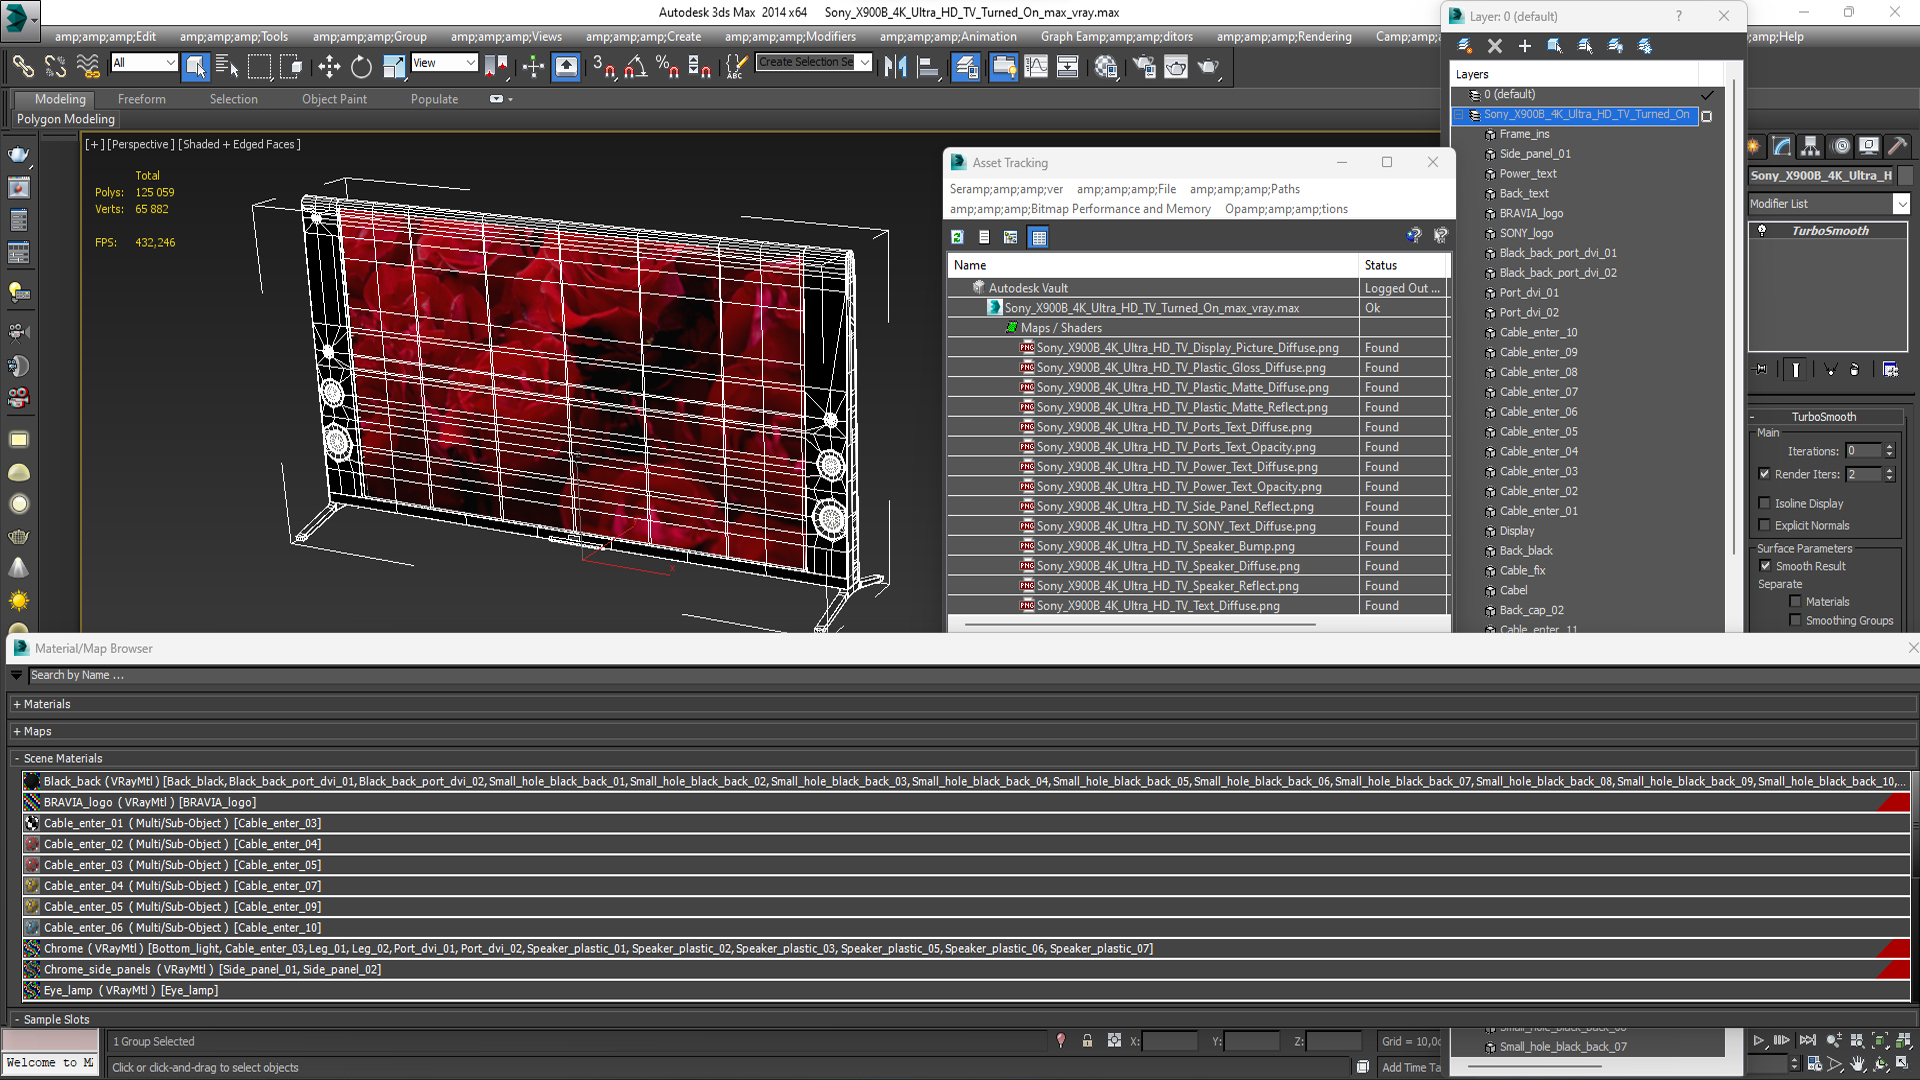This screenshot has height=1080, width=1920.
Task: Click Refresh icon in Asset Tracking
Action: 957,237
